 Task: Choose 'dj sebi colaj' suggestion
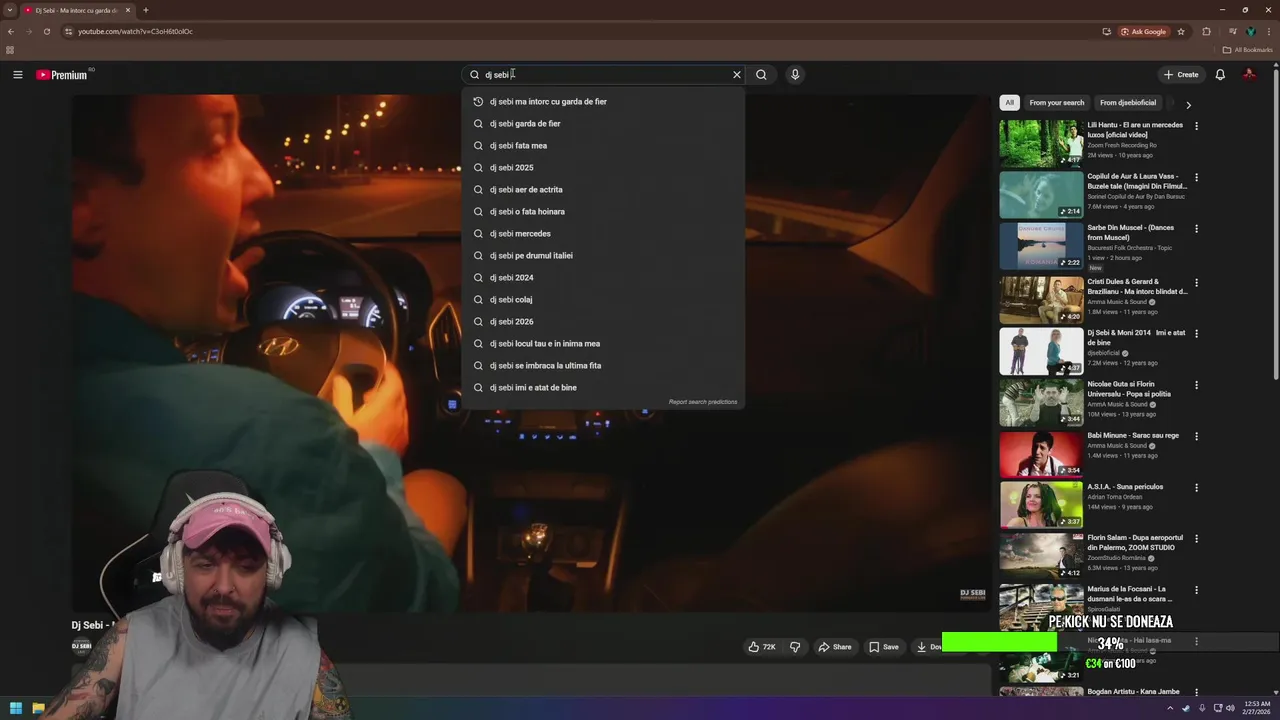pos(603,299)
